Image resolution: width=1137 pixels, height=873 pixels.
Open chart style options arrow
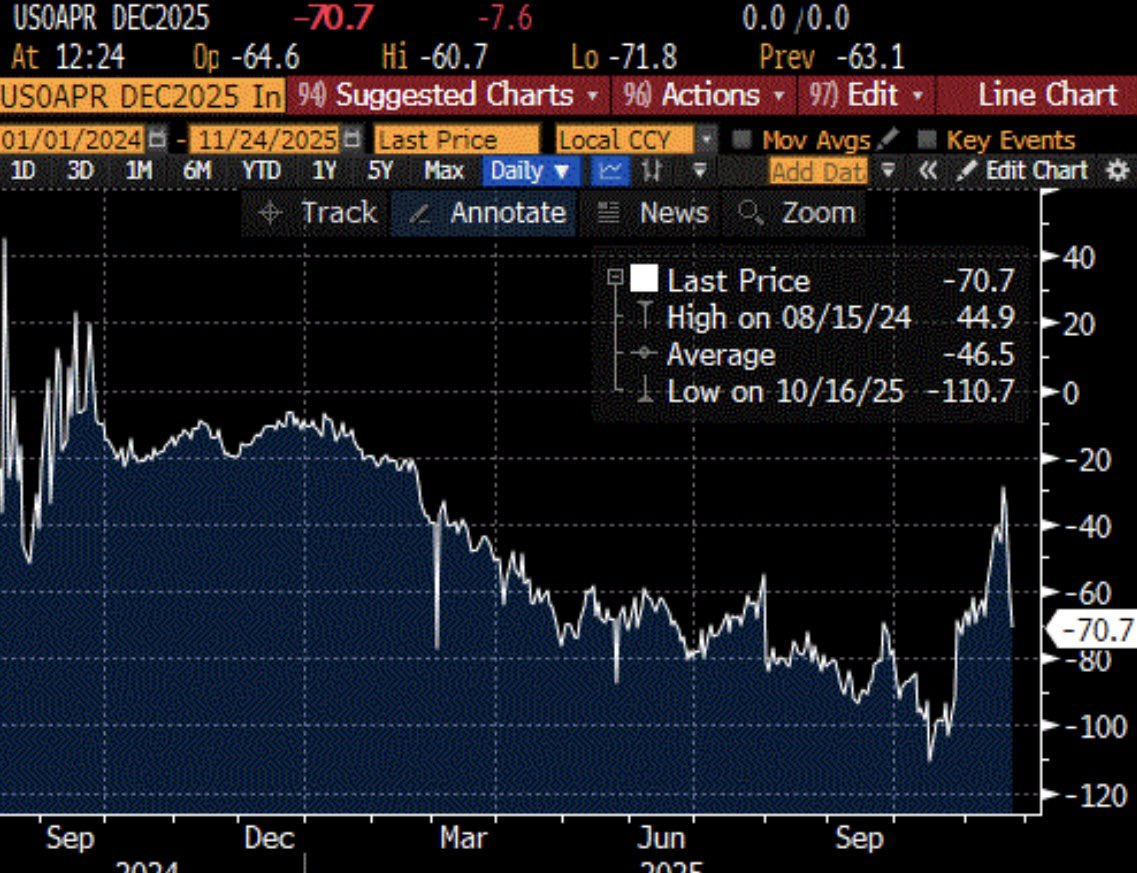tap(699, 171)
